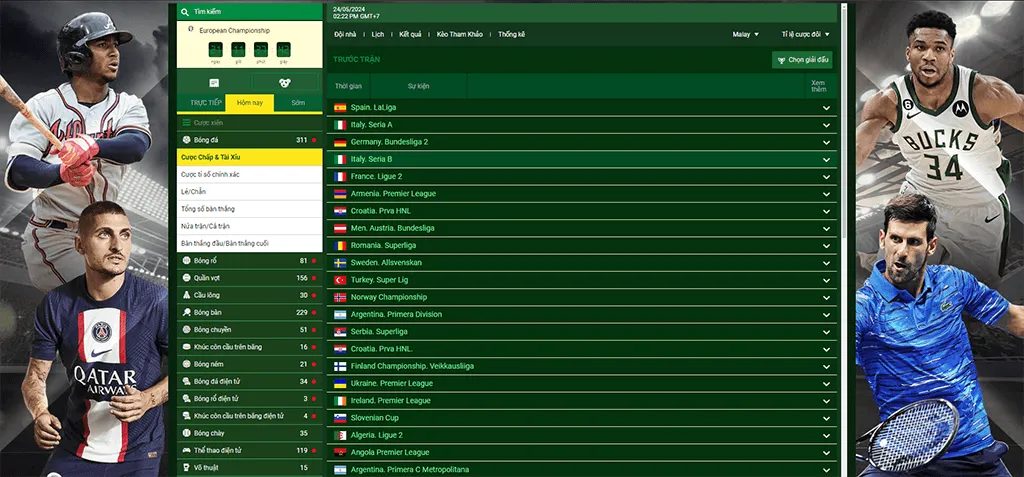1024x477 pixels.
Task: Click the Quần vợt tennis icon
Action: point(186,278)
